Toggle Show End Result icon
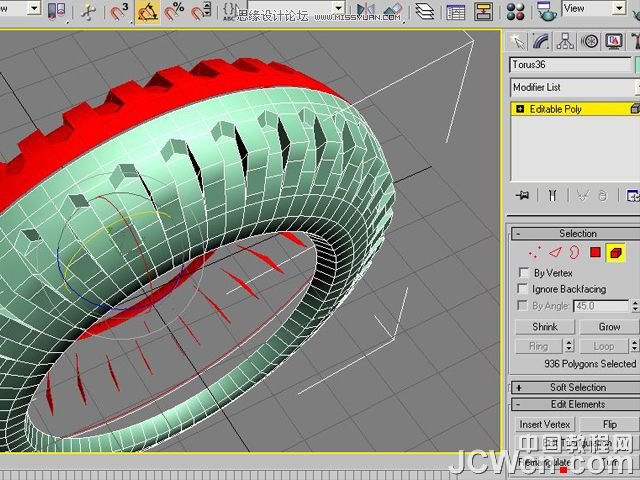This screenshot has width=640, height=480. click(x=552, y=196)
